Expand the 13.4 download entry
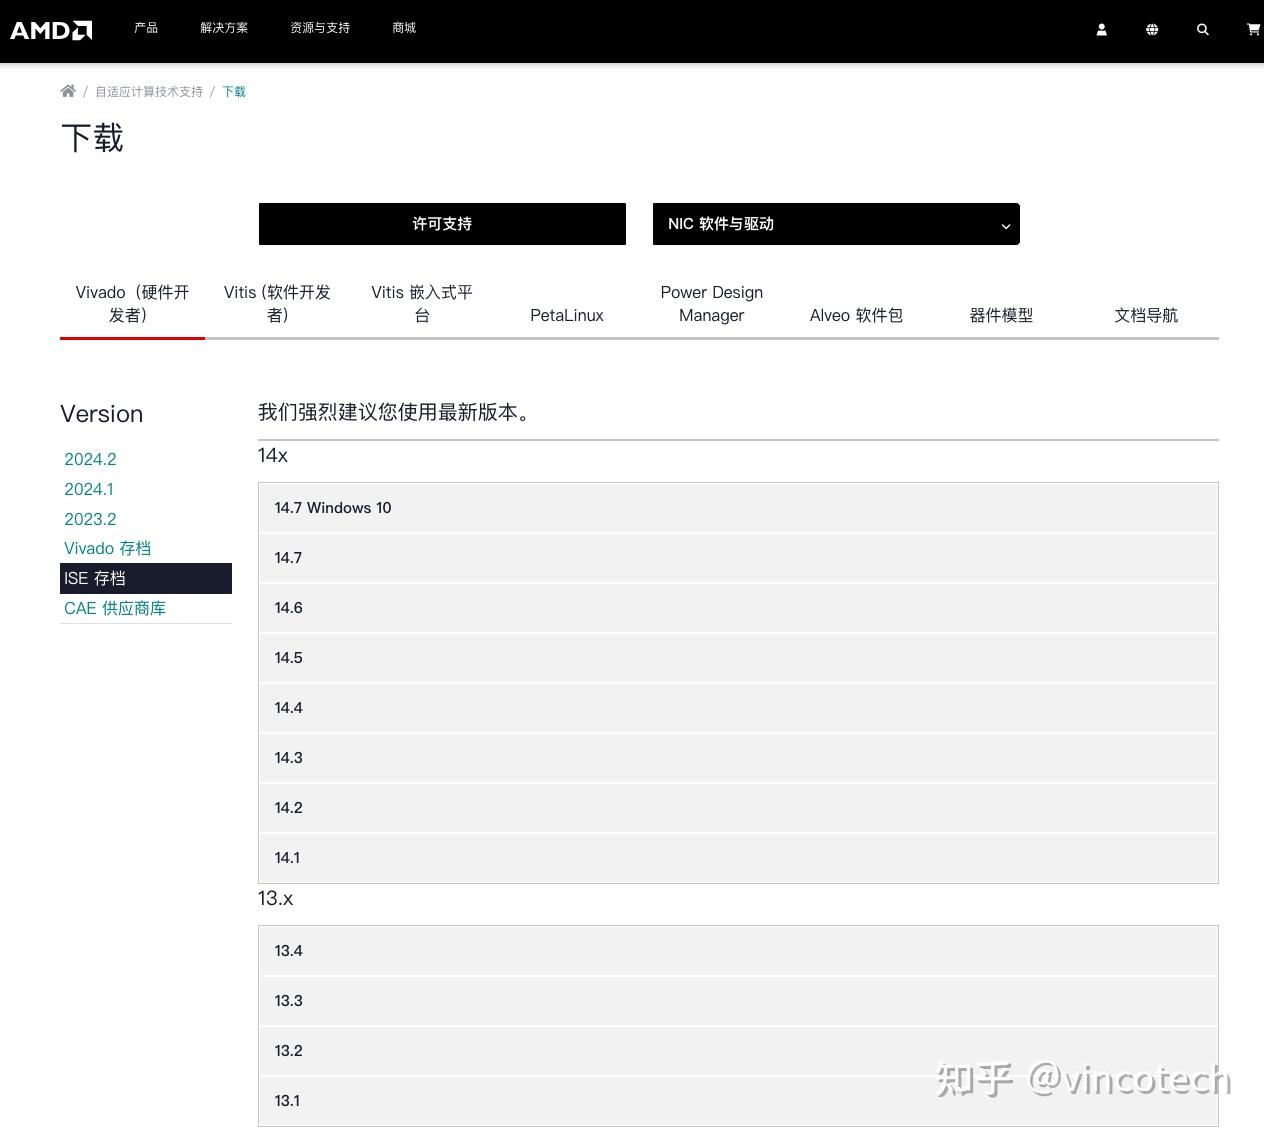Viewport: 1264px width, 1130px height. 739,950
